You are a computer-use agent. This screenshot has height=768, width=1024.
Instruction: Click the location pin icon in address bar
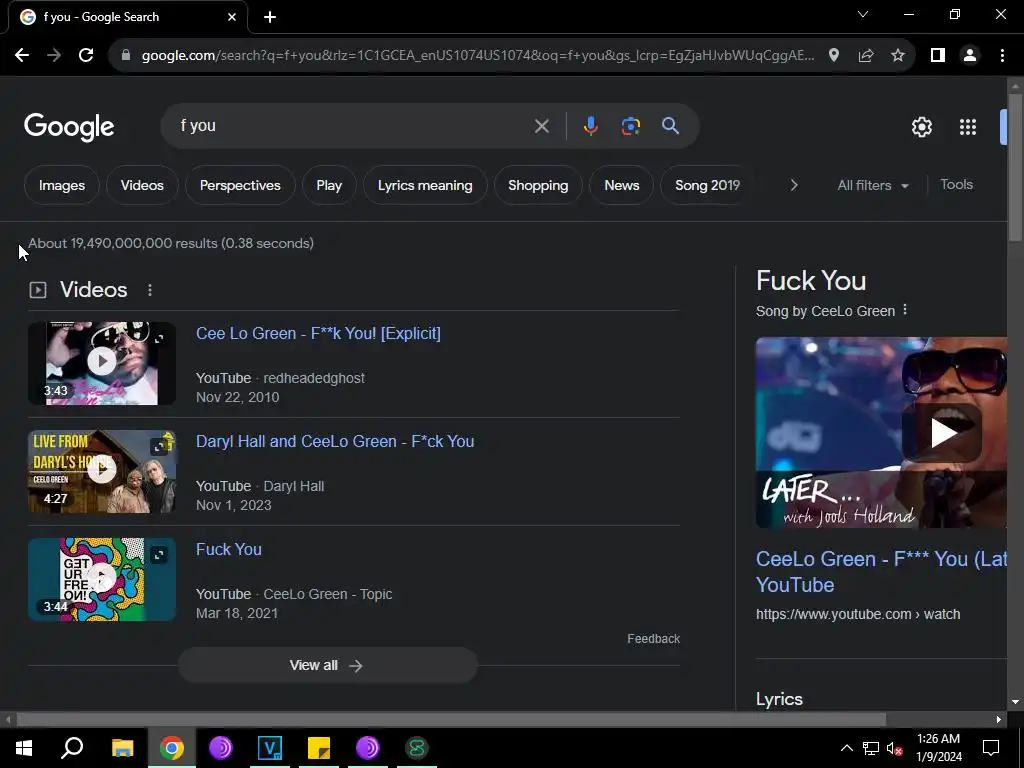pos(833,56)
